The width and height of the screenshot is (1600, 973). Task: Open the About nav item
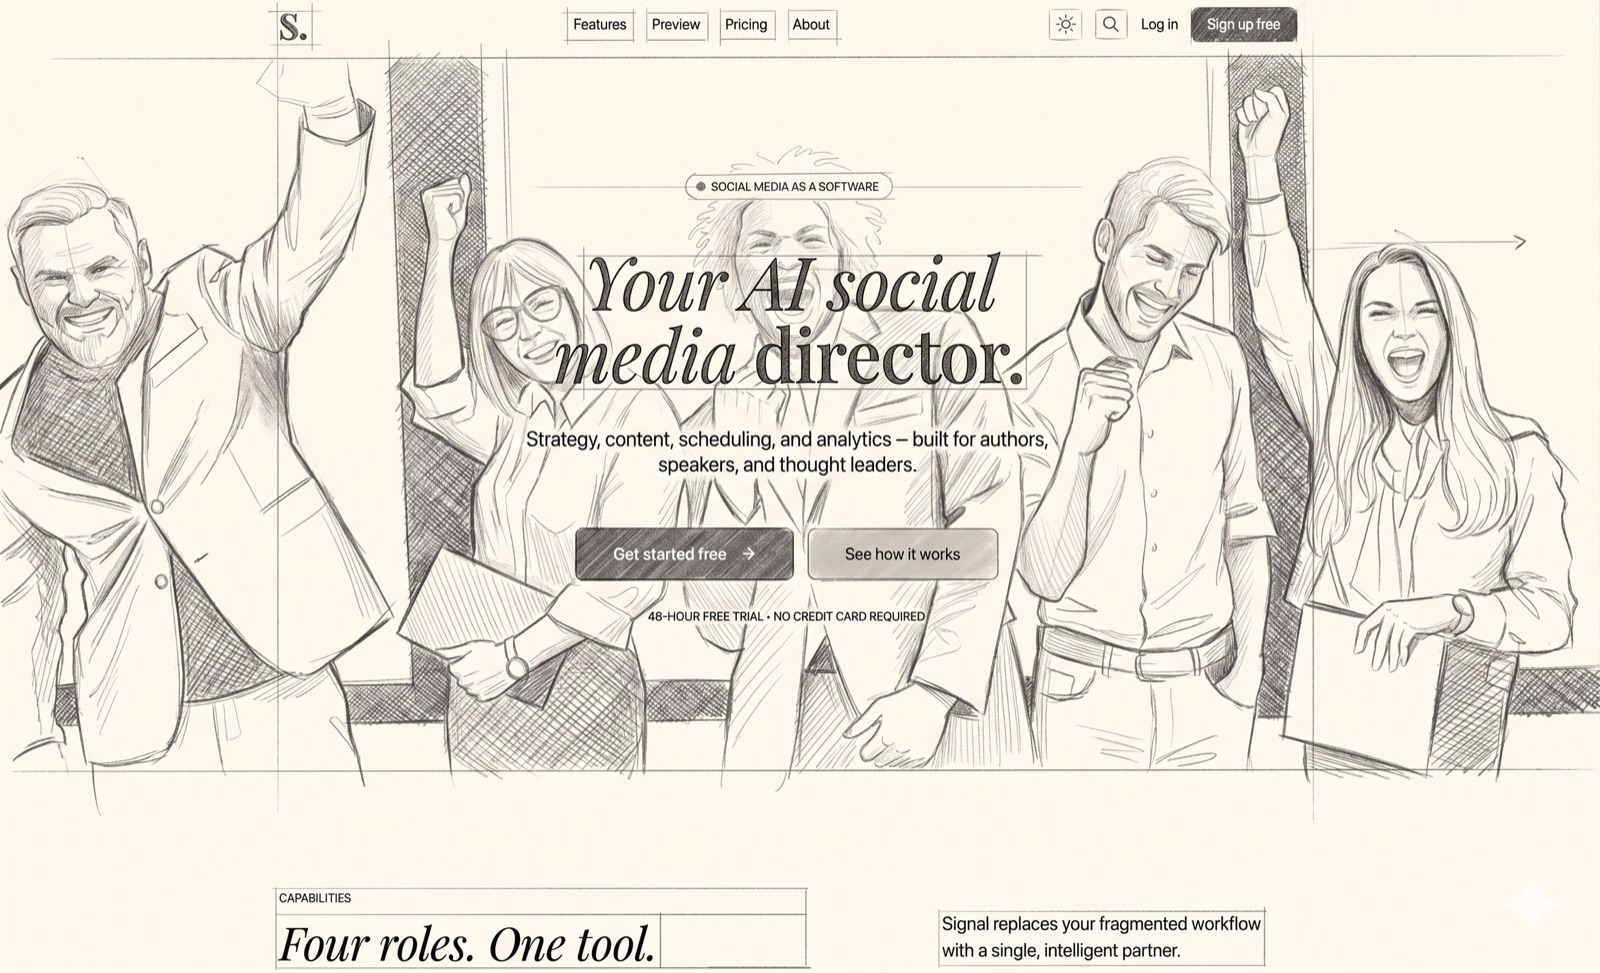(x=811, y=24)
